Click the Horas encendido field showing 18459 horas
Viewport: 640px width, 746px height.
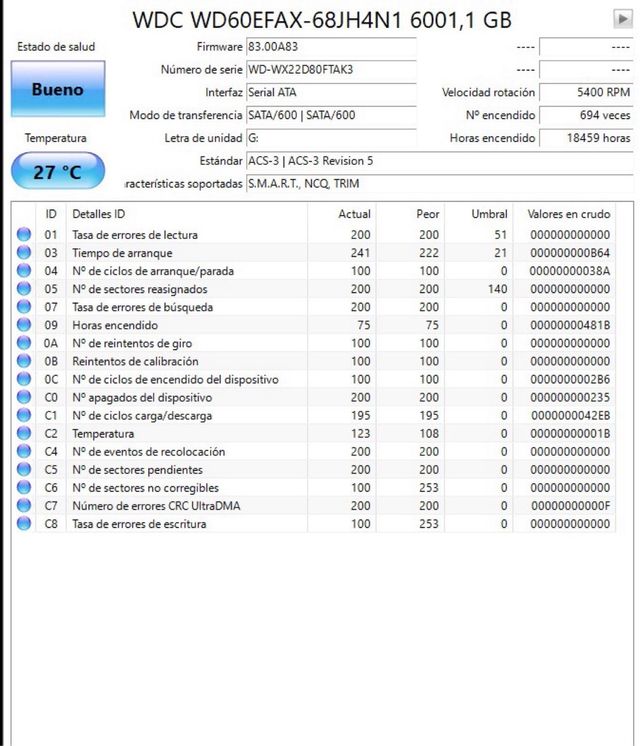587,138
